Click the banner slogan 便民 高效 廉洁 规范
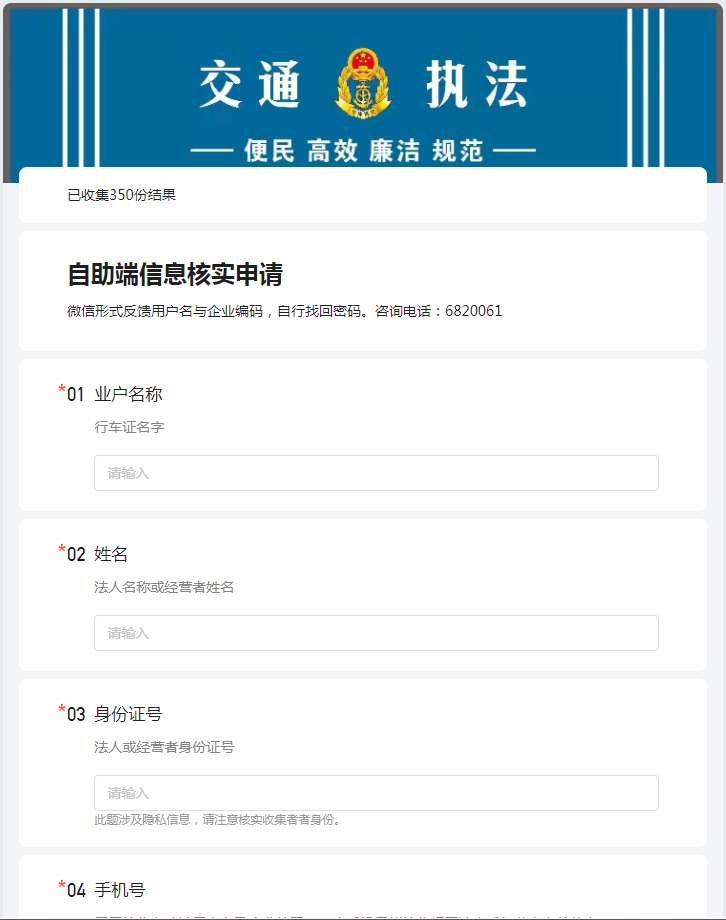The height and width of the screenshot is (920, 726). tap(363, 151)
